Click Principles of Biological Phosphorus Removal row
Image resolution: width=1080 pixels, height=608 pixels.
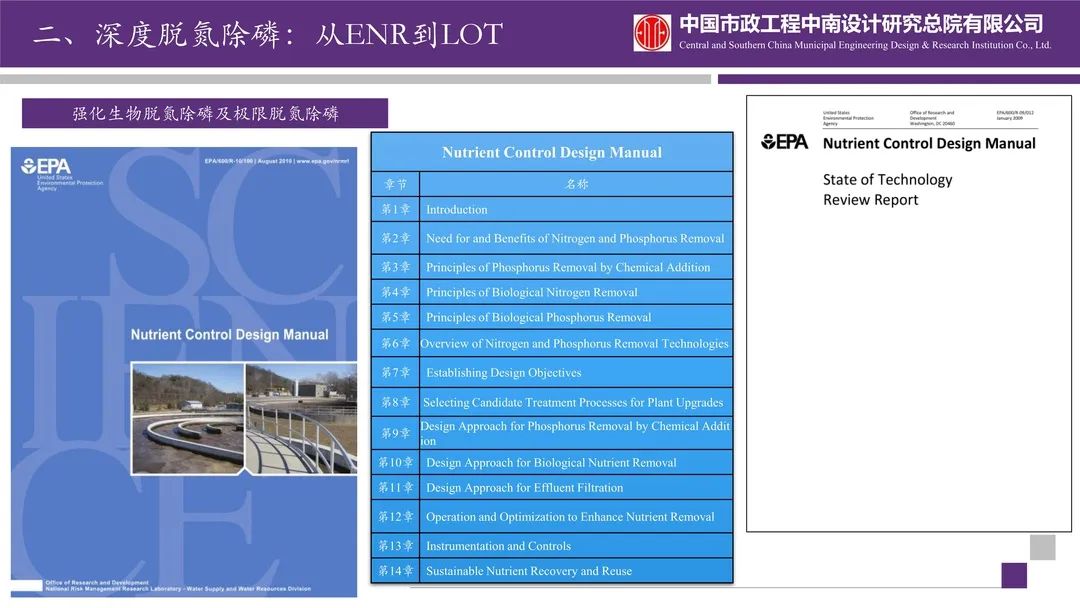tap(552, 317)
